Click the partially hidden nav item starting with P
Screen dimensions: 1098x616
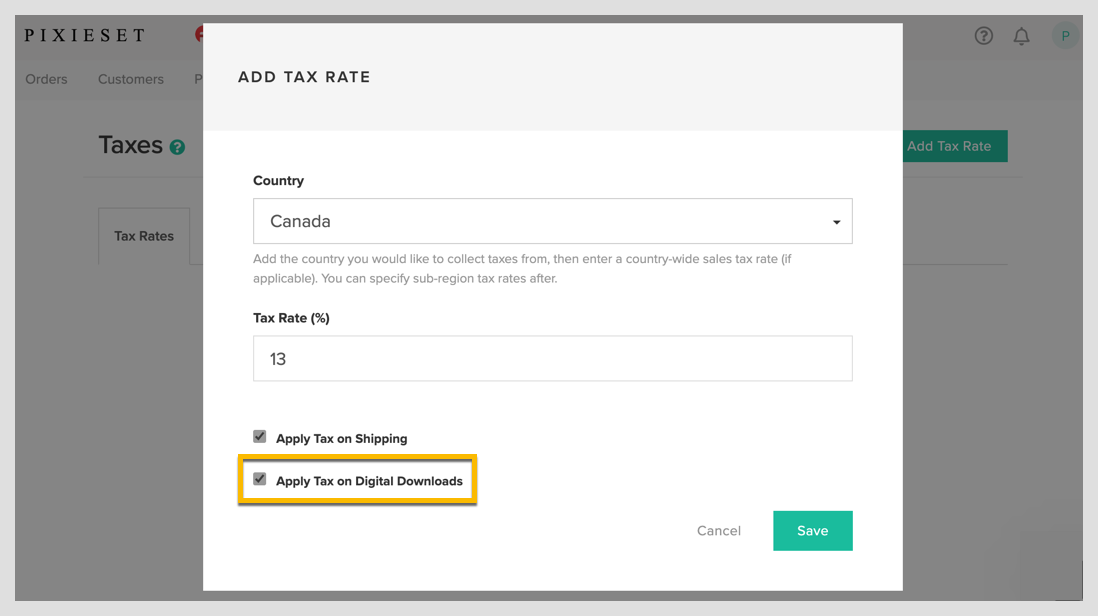click(x=198, y=79)
